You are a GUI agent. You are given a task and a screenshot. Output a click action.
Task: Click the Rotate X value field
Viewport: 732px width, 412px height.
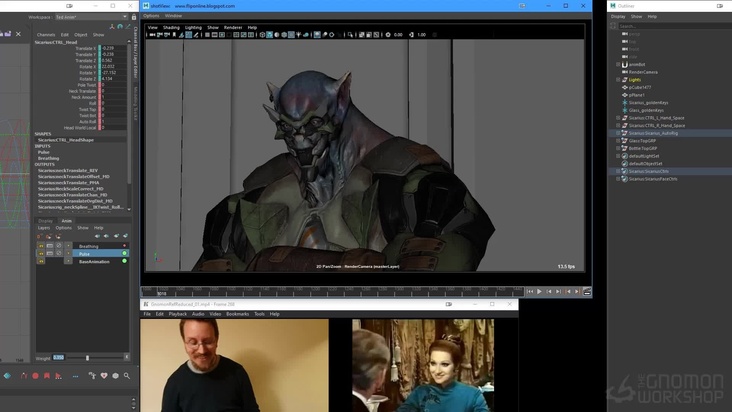pos(108,67)
